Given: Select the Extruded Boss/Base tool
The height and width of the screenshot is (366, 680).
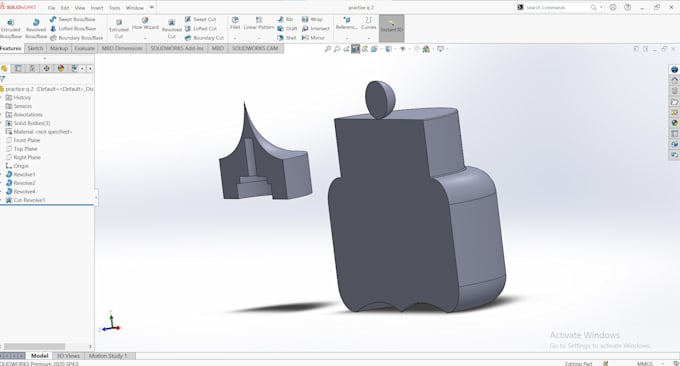Looking at the screenshot, I should pos(11,29).
